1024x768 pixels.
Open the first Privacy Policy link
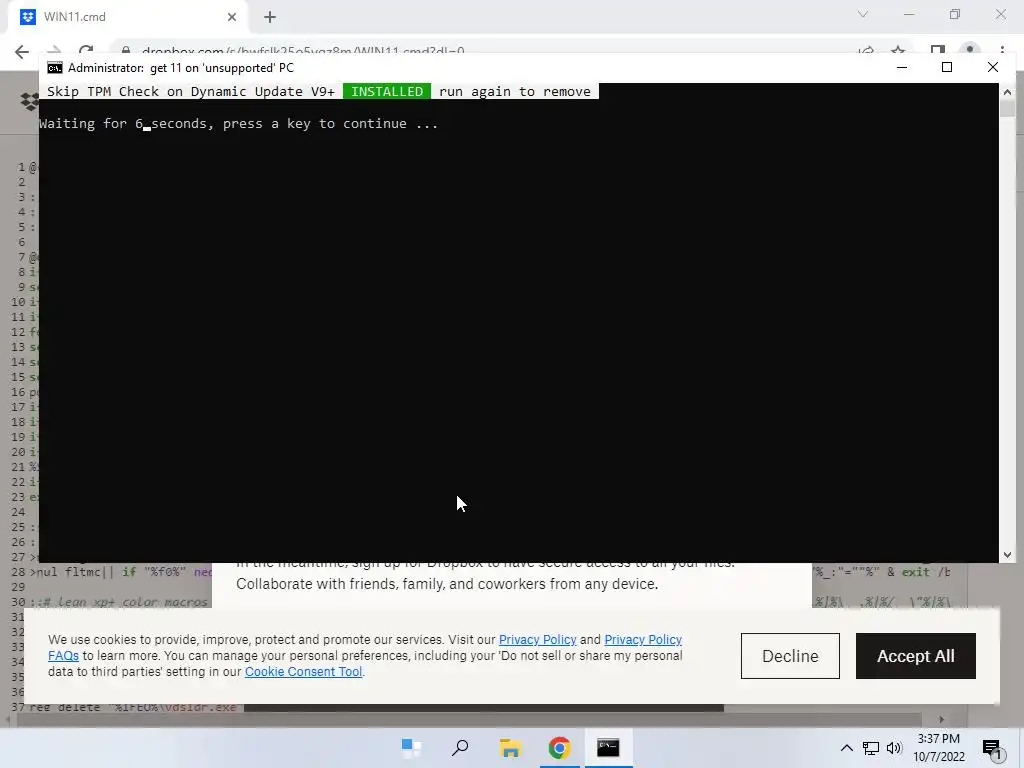pos(537,639)
